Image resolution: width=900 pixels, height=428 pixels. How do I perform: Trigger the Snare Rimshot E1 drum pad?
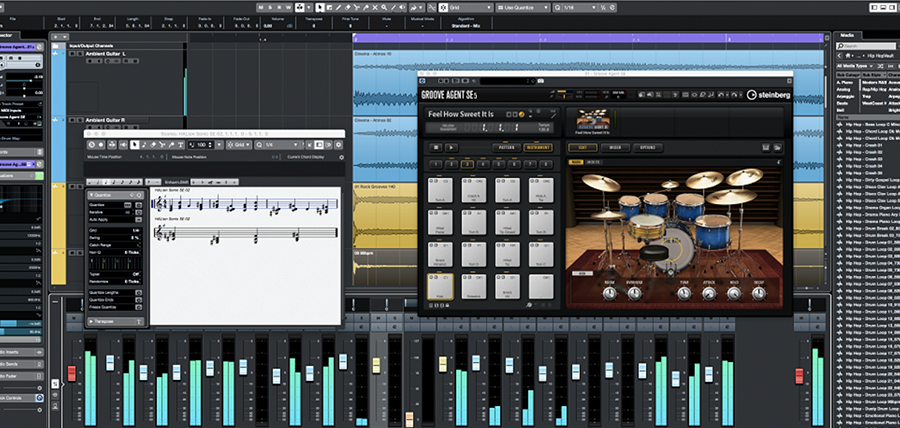pyautogui.click(x=440, y=254)
